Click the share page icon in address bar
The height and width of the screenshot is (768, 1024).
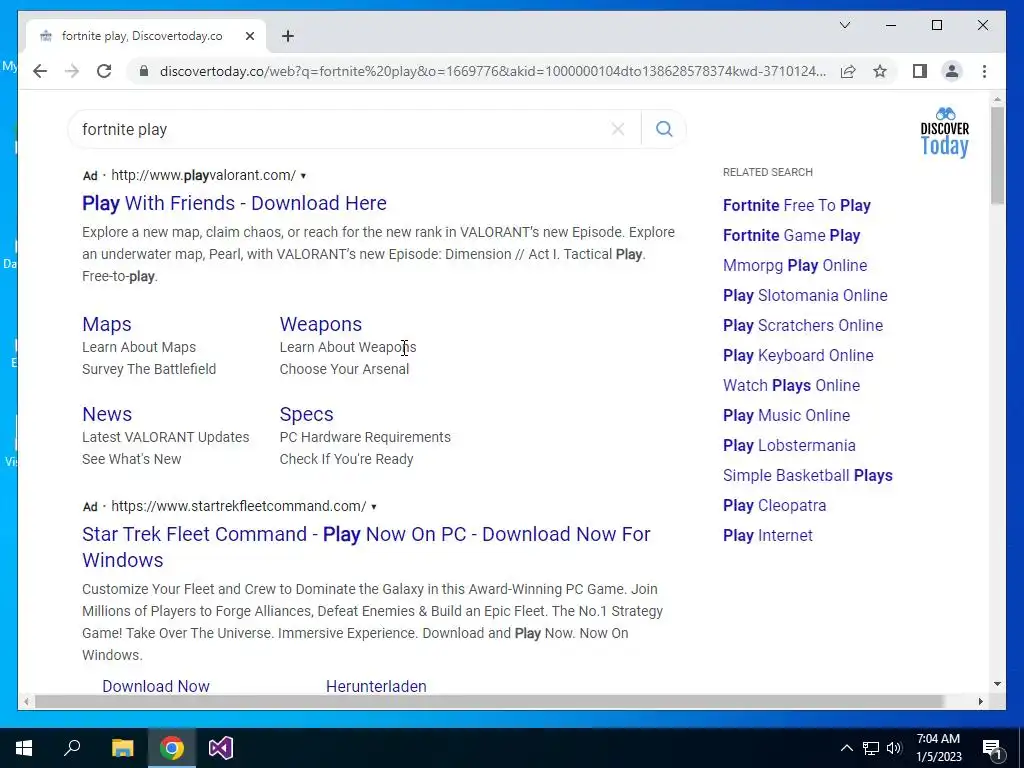[x=848, y=71]
